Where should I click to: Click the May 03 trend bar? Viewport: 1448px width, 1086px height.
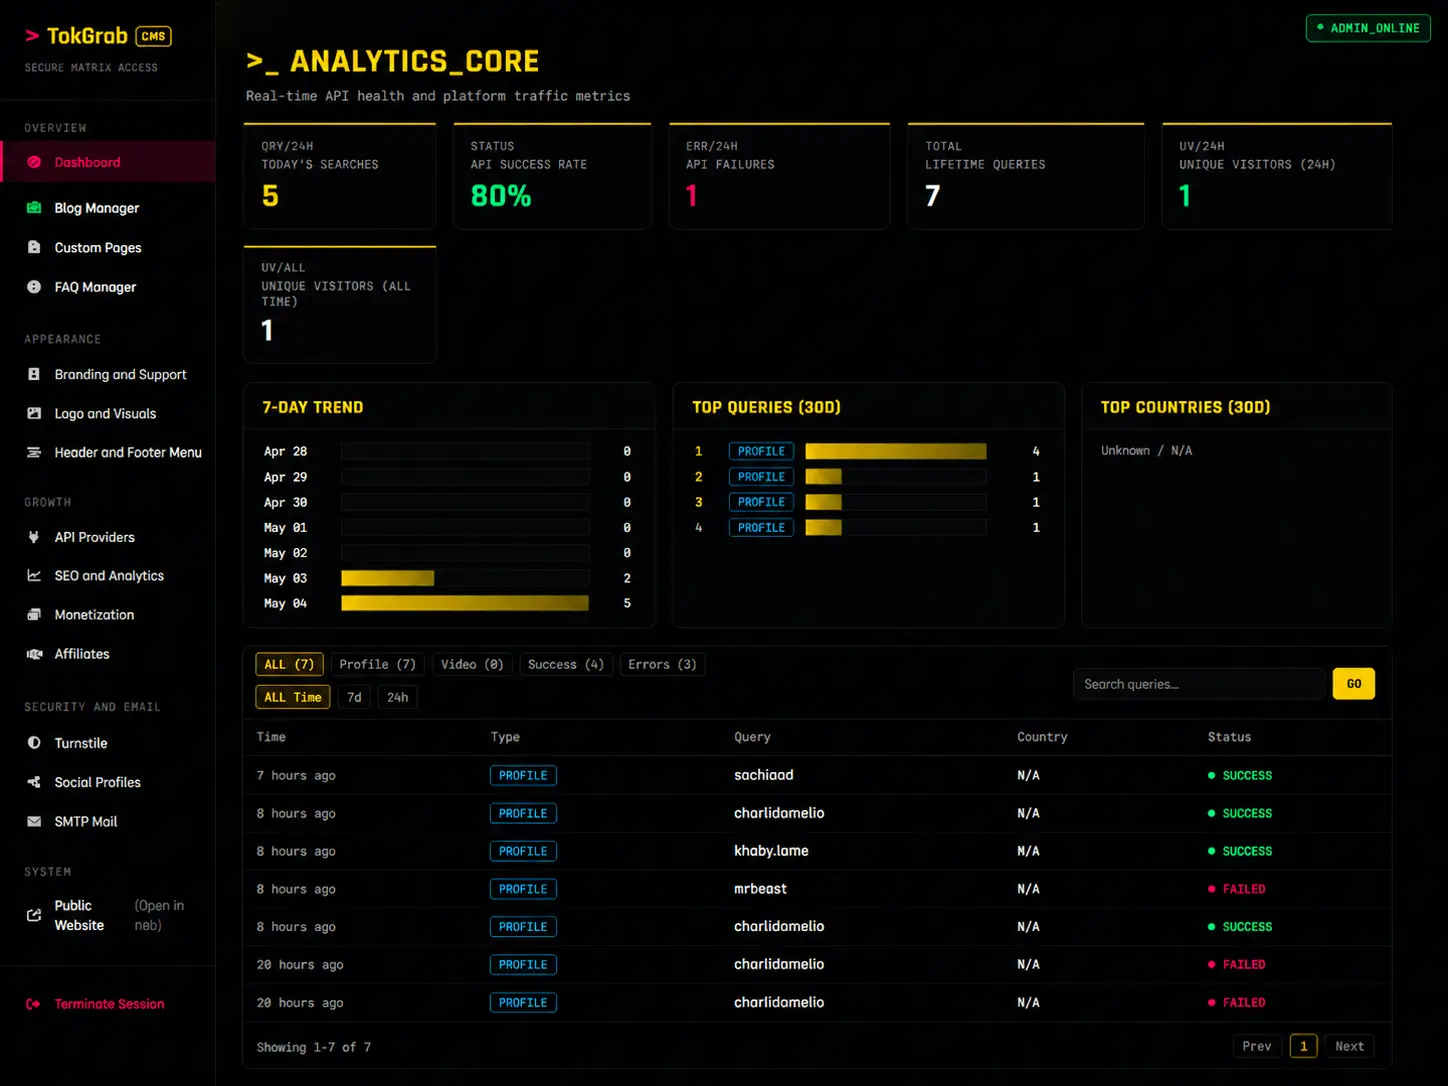(x=388, y=578)
